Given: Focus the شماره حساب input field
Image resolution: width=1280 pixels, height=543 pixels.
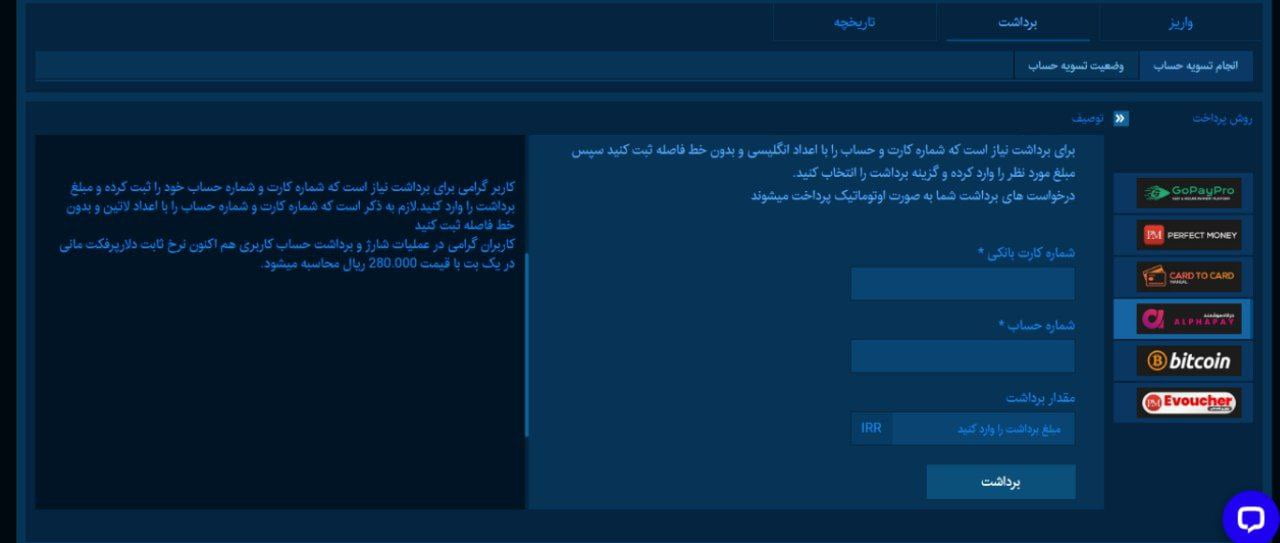Looking at the screenshot, I should pyautogui.click(x=963, y=356).
